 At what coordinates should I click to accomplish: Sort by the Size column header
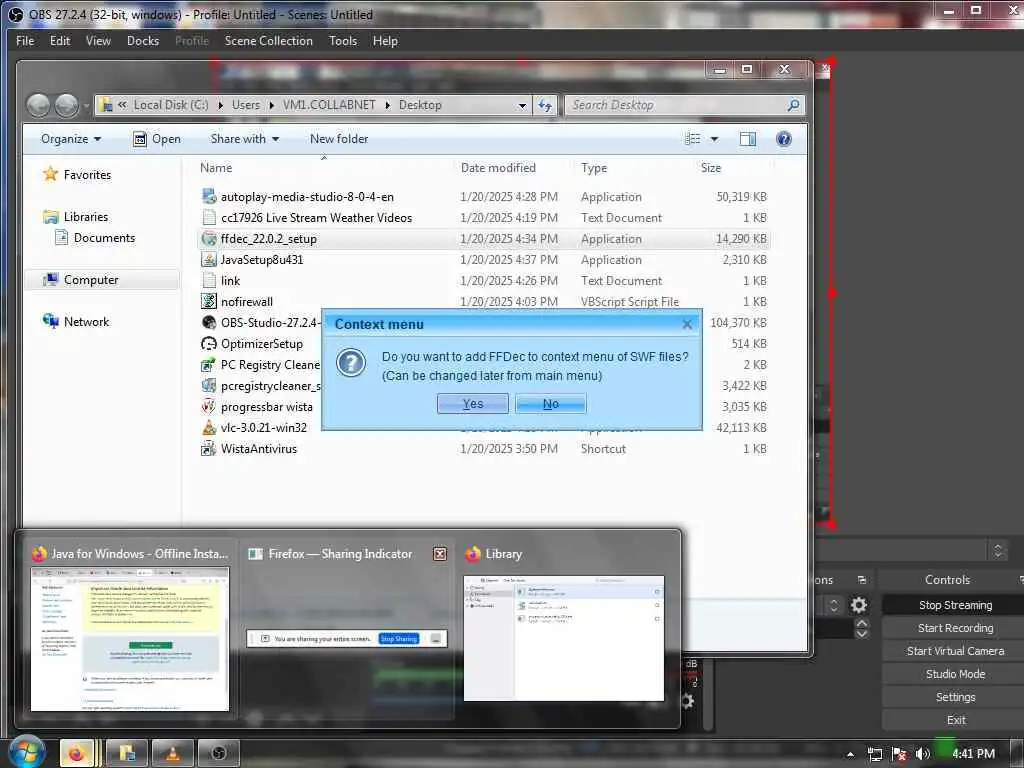click(x=711, y=168)
